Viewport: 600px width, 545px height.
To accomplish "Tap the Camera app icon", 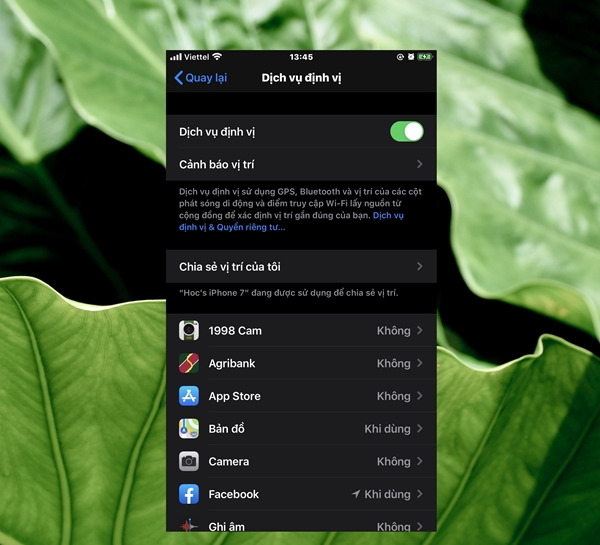I will point(189,461).
